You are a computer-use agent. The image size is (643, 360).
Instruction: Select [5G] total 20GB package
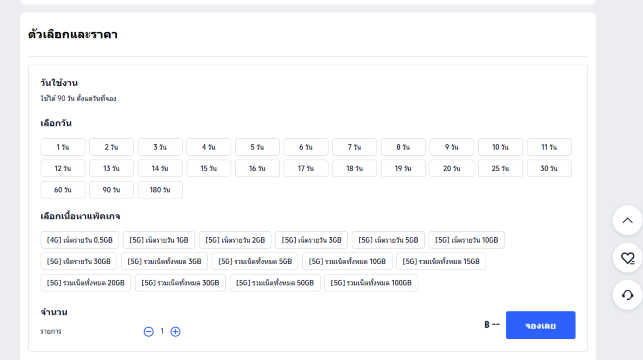(x=86, y=283)
